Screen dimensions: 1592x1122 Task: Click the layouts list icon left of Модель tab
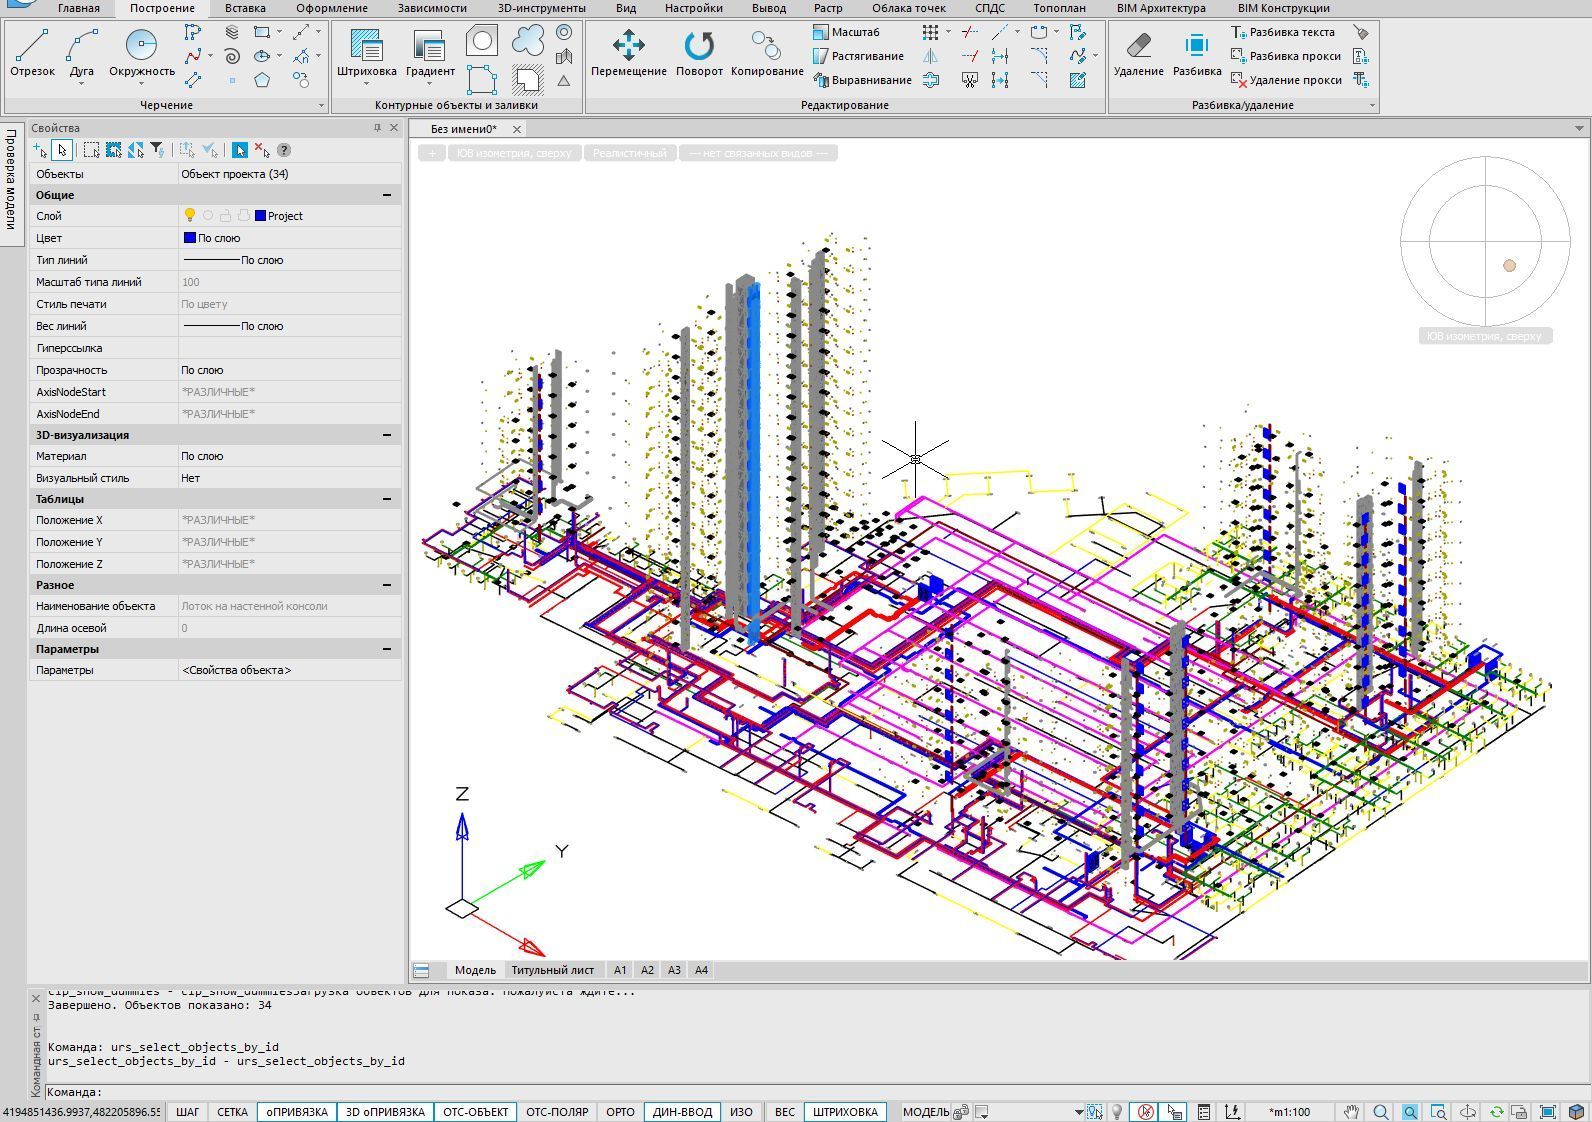[421, 970]
